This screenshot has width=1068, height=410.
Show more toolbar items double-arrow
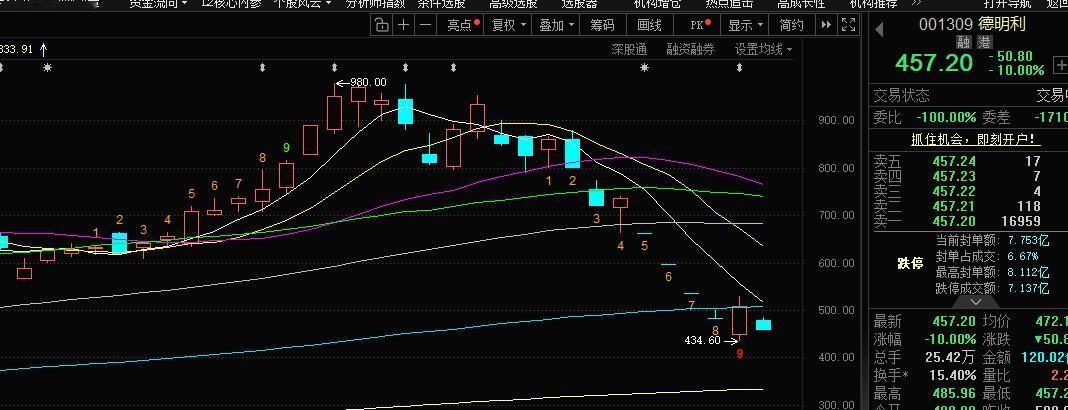coord(826,25)
